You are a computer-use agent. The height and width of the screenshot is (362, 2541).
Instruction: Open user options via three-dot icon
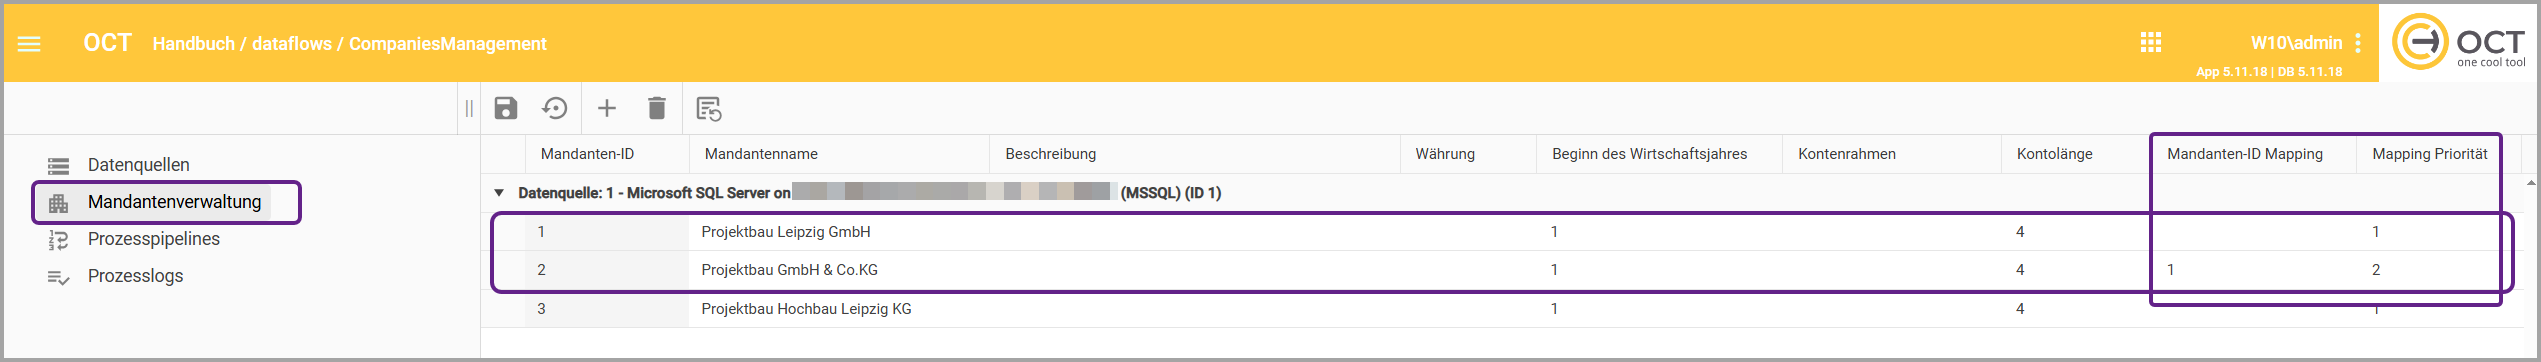[x=2358, y=43]
